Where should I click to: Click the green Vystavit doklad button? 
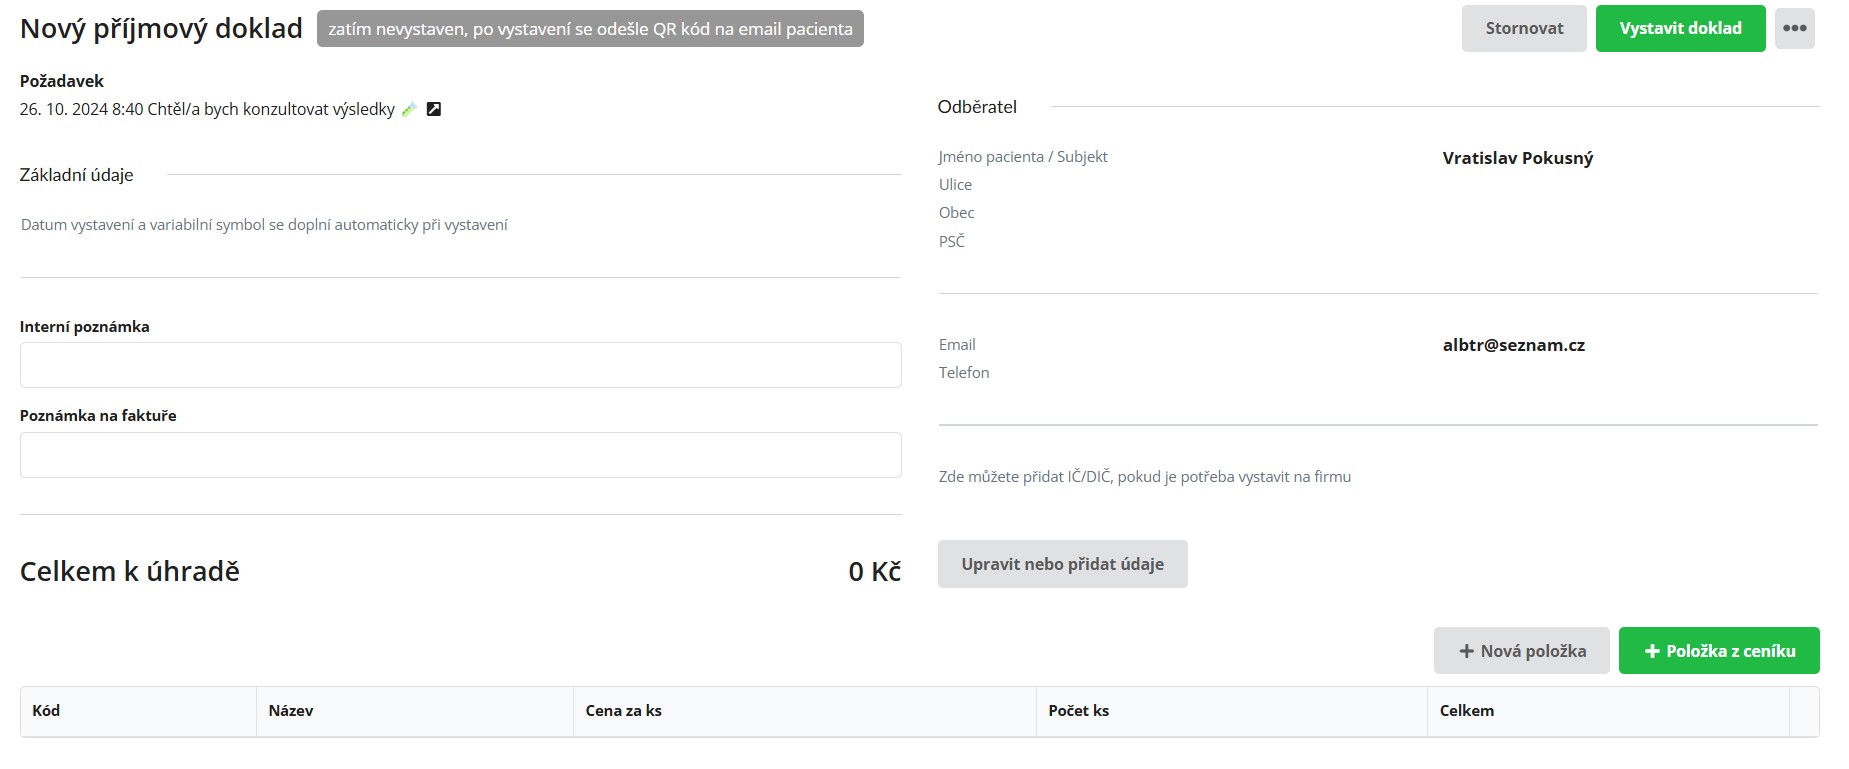(x=1680, y=28)
